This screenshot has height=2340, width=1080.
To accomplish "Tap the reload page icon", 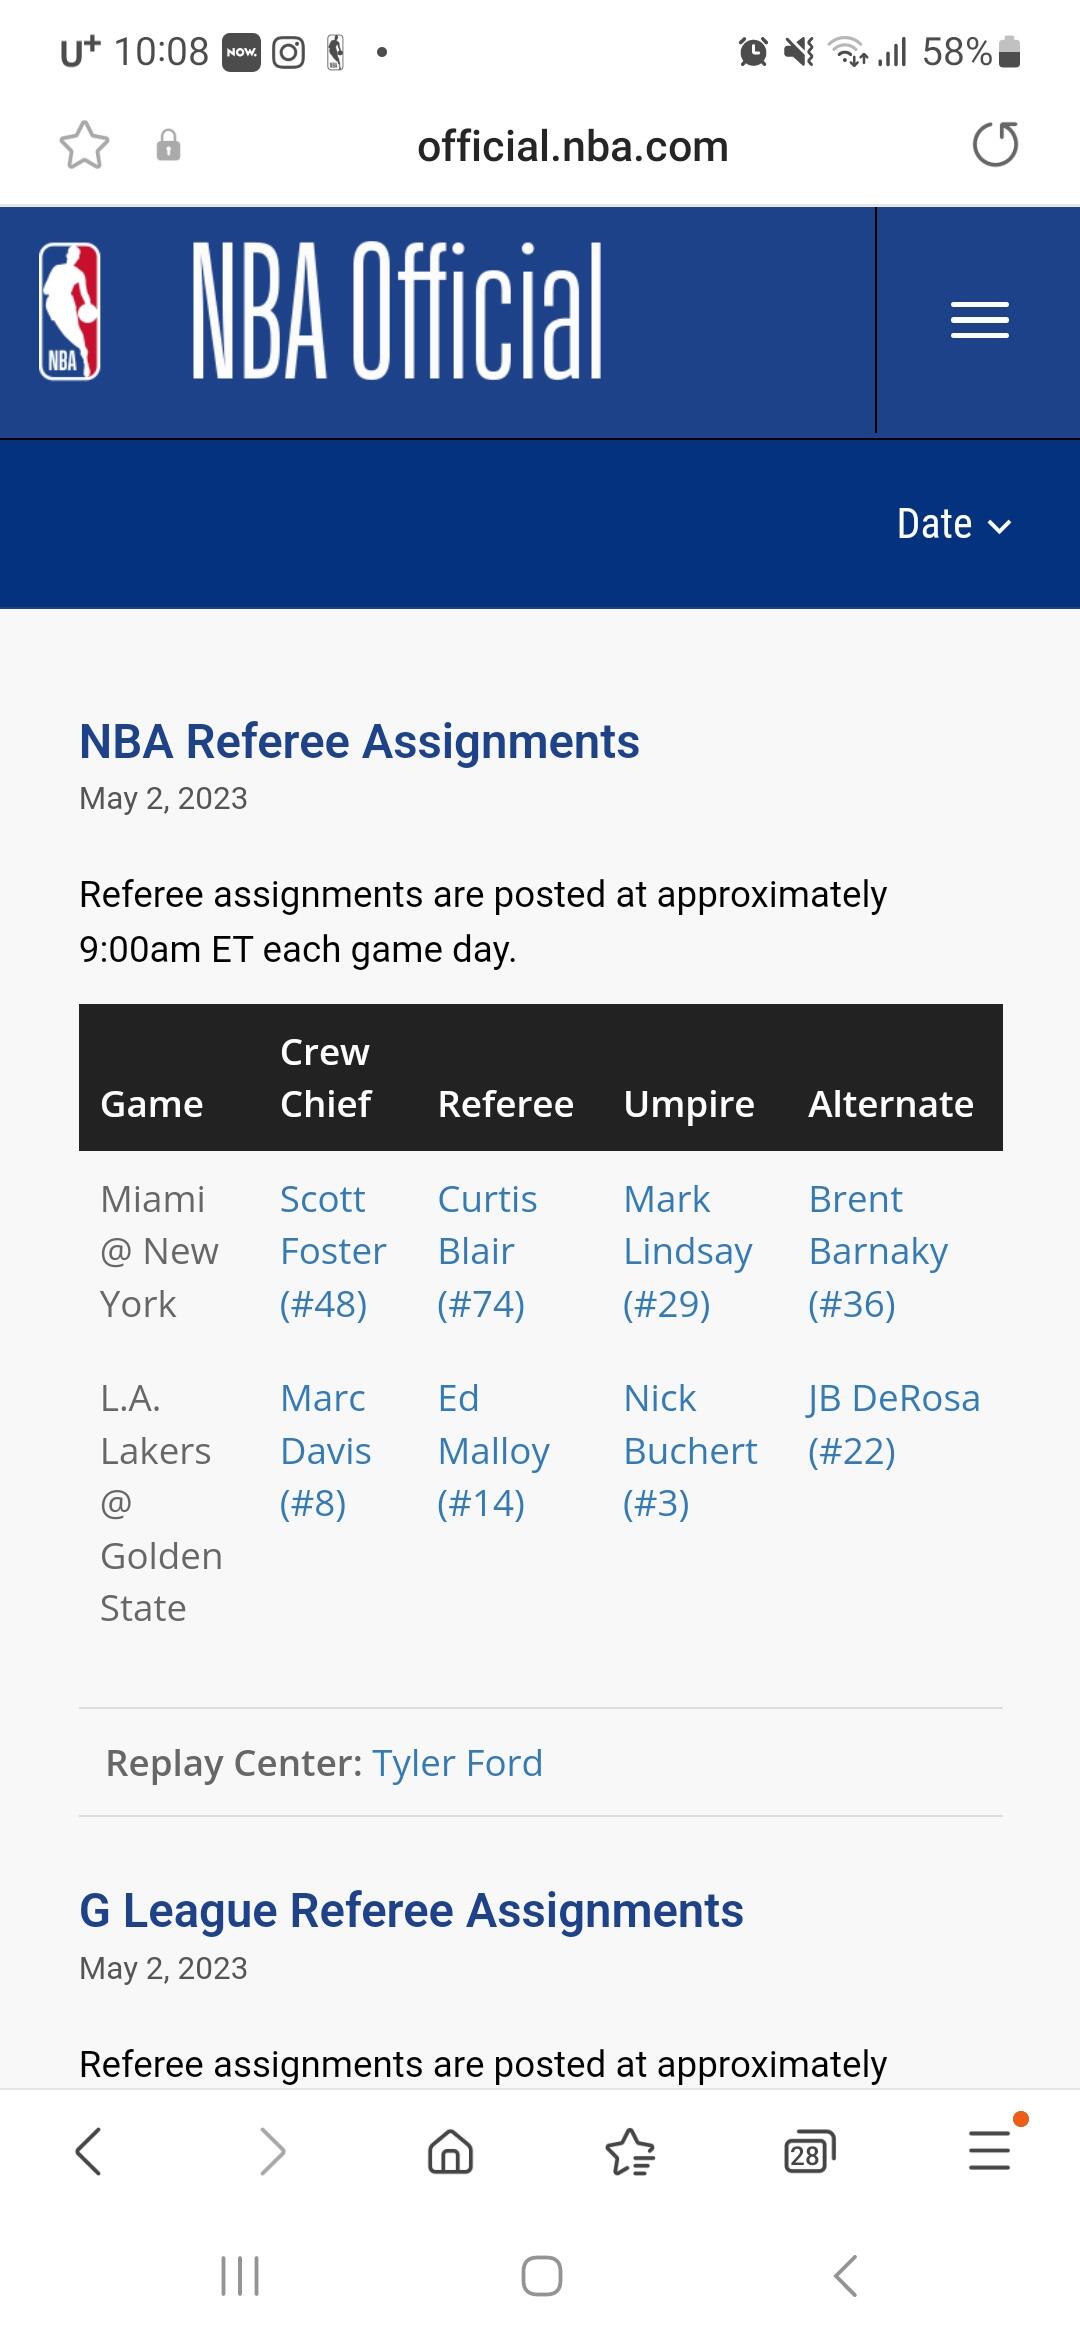I will pyautogui.click(x=995, y=144).
